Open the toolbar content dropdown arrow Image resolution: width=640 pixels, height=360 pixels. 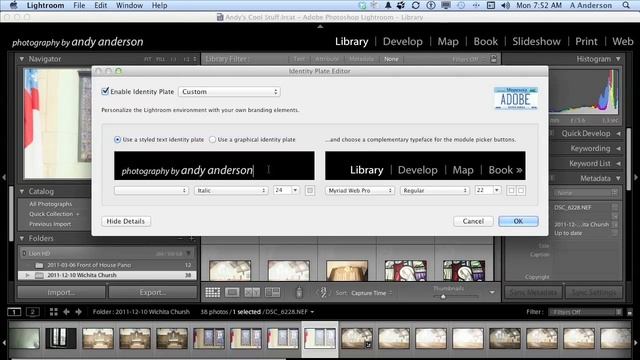coord(492,292)
